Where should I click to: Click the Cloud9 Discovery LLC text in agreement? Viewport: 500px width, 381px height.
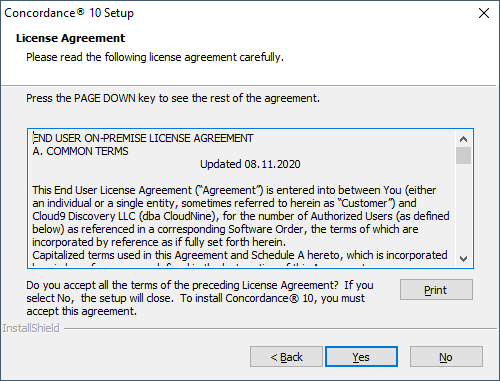[84, 216]
